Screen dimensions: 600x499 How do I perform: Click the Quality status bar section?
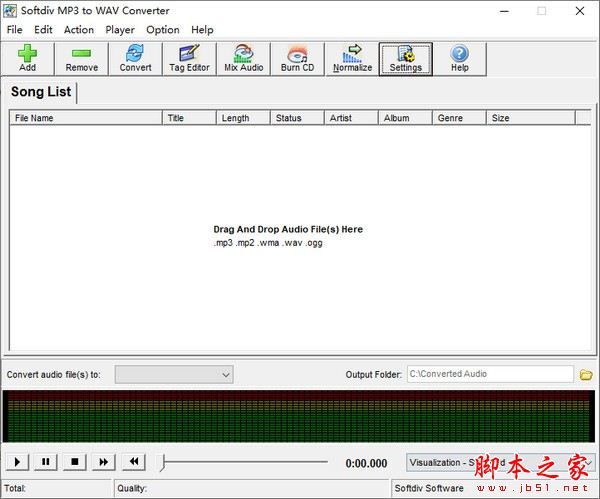(x=251, y=488)
